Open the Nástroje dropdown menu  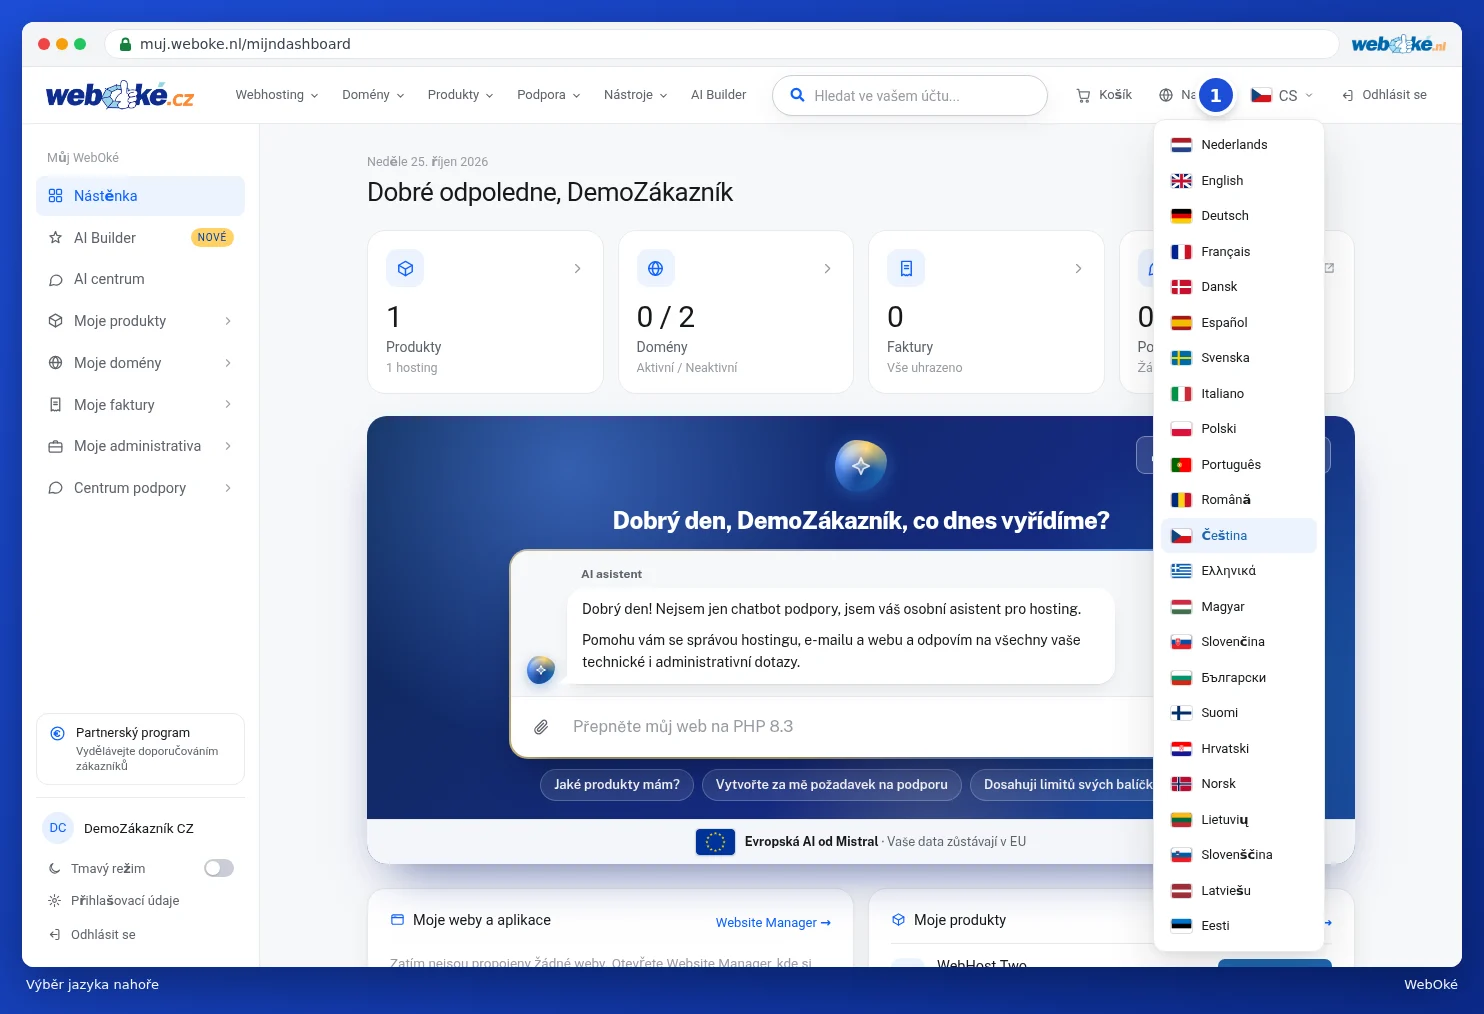pyautogui.click(x=635, y=95)
